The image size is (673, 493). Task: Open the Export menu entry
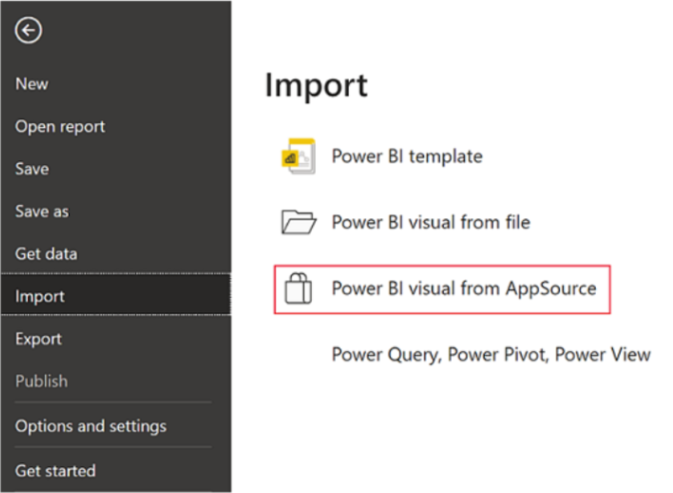point(39,339)
